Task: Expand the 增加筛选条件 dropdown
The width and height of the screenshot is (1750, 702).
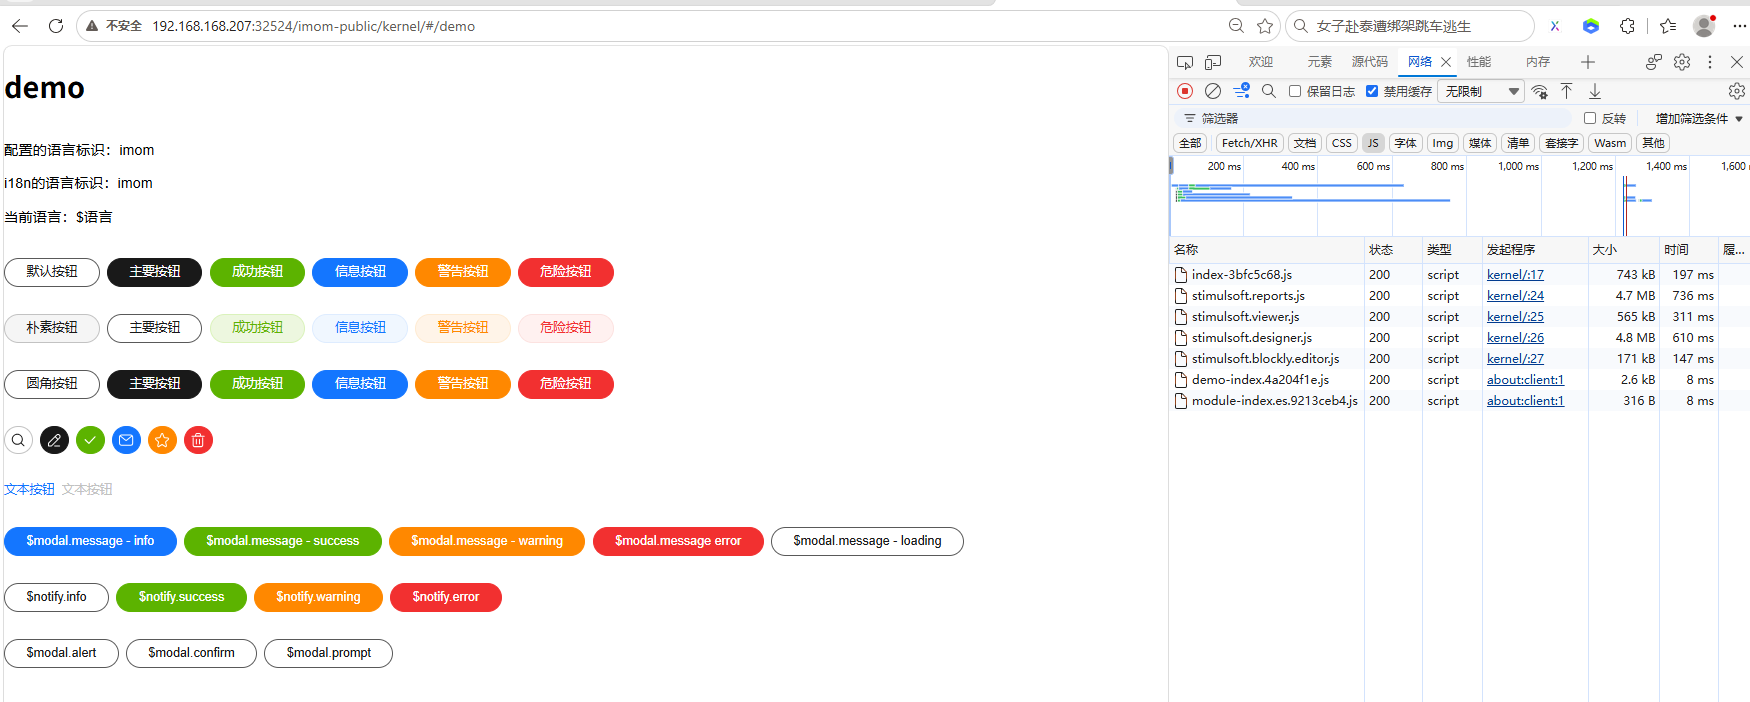Action: [x=1699, y=118]
